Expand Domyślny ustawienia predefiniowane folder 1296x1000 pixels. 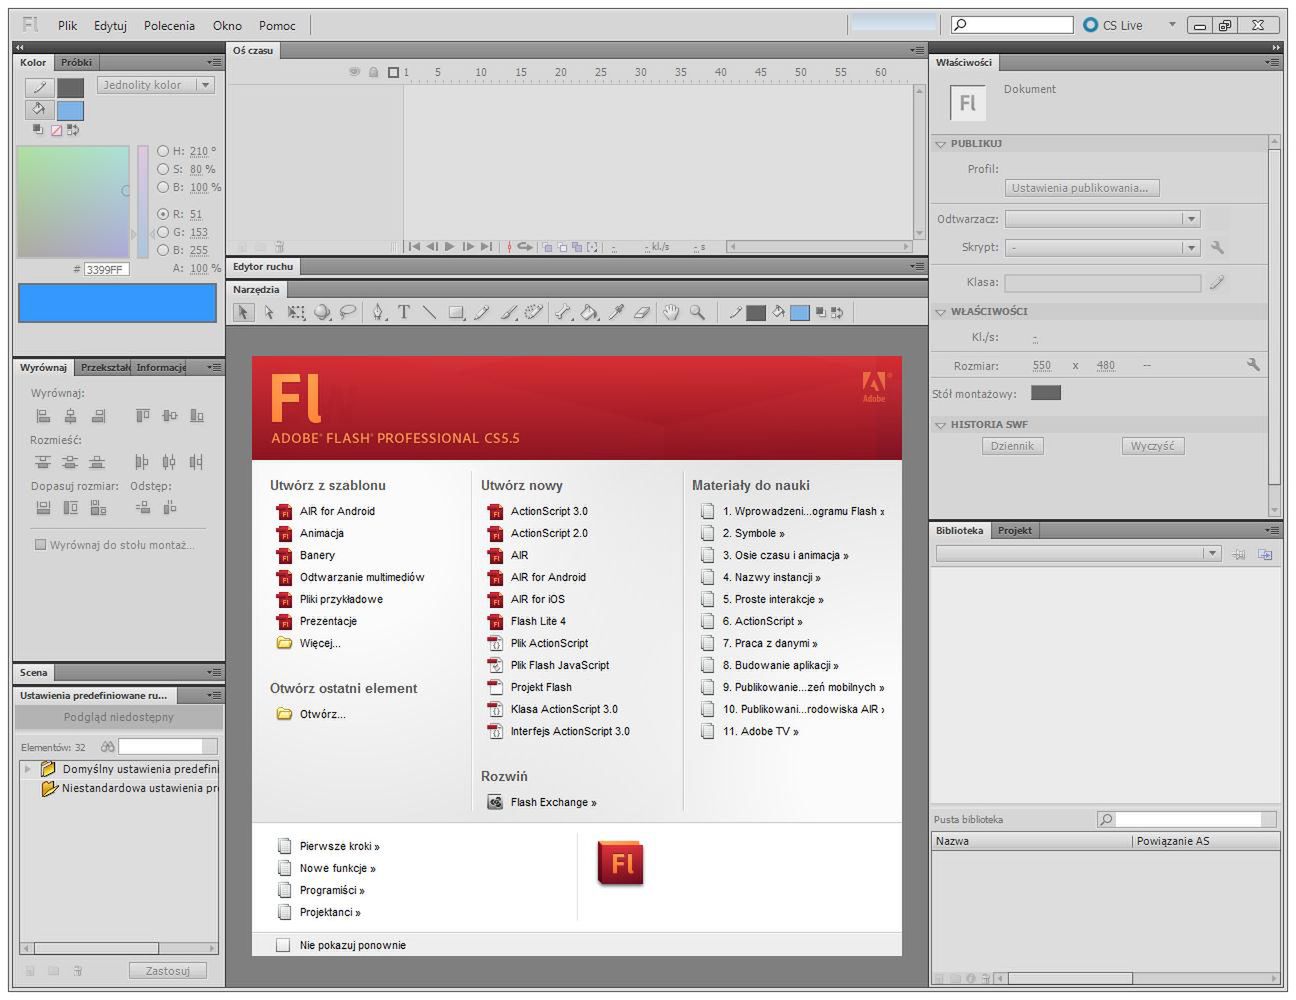coord(28,769)
